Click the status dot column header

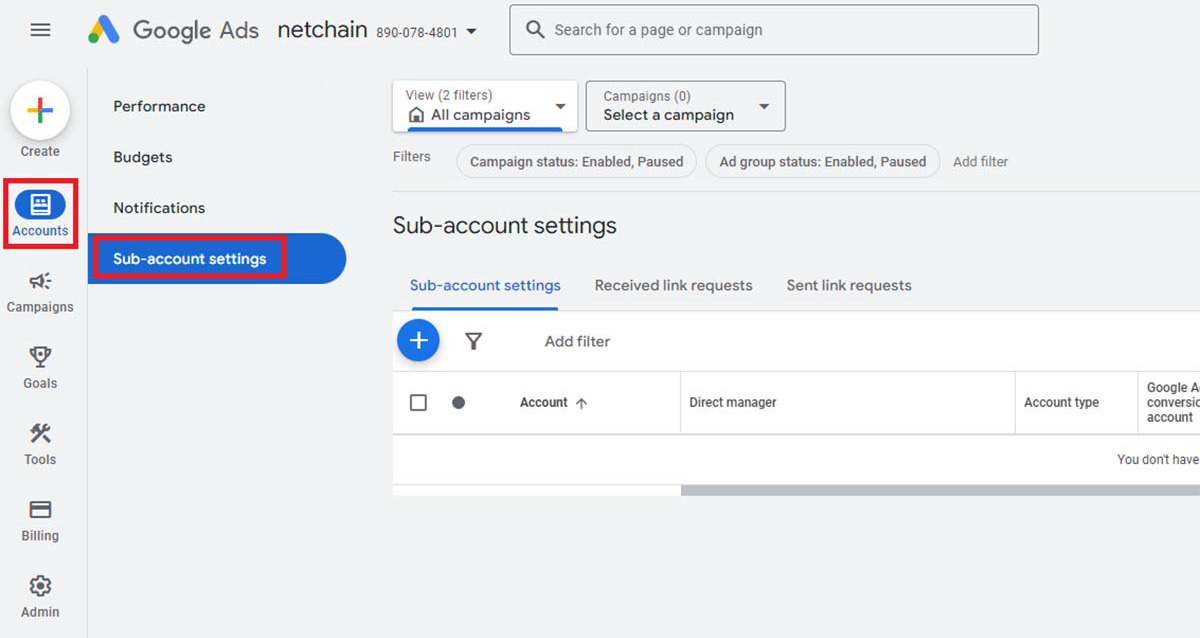458,403
